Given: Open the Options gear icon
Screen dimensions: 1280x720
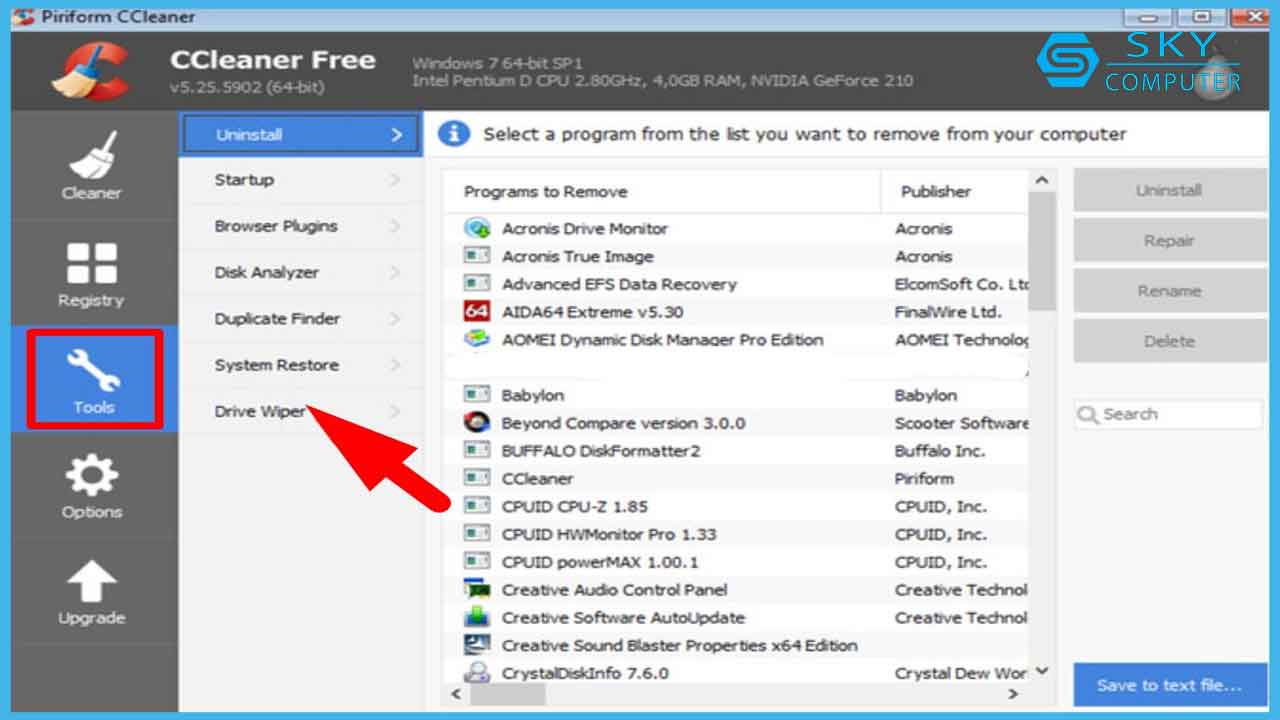Looking at the screenshot, I should 92,477.
